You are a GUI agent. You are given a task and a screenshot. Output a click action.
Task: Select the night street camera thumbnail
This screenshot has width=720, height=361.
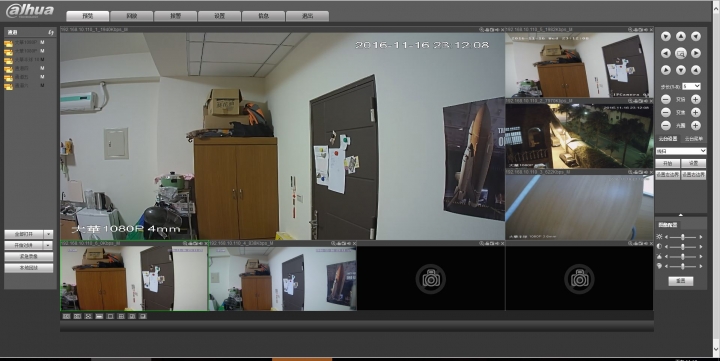579,136
